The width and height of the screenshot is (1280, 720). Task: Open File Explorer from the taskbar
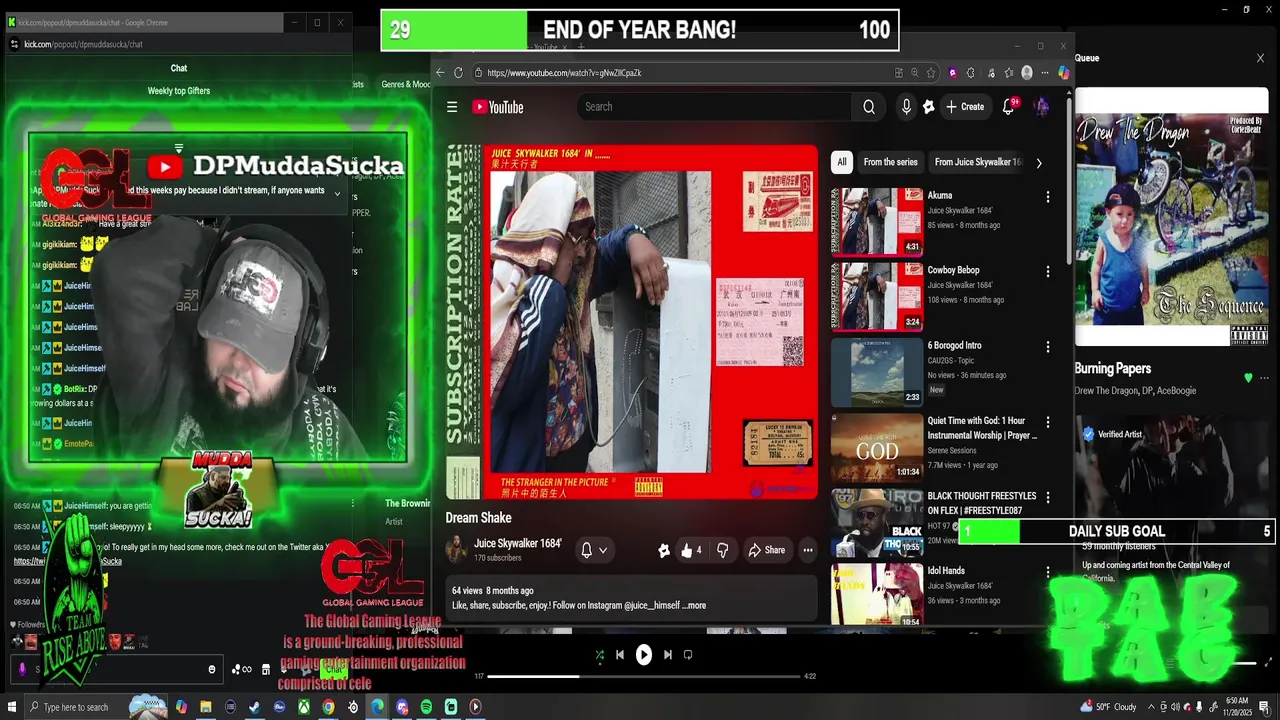(x=205, y=707)
